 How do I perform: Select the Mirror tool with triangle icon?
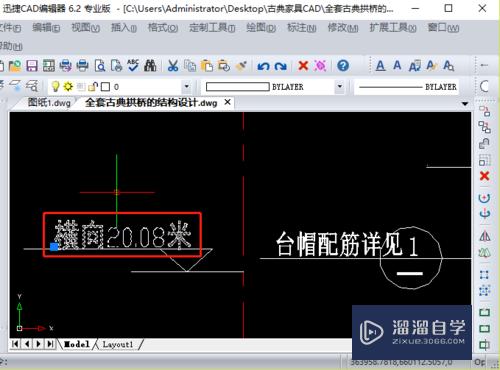pyautogui.click(x=485, y=236)
